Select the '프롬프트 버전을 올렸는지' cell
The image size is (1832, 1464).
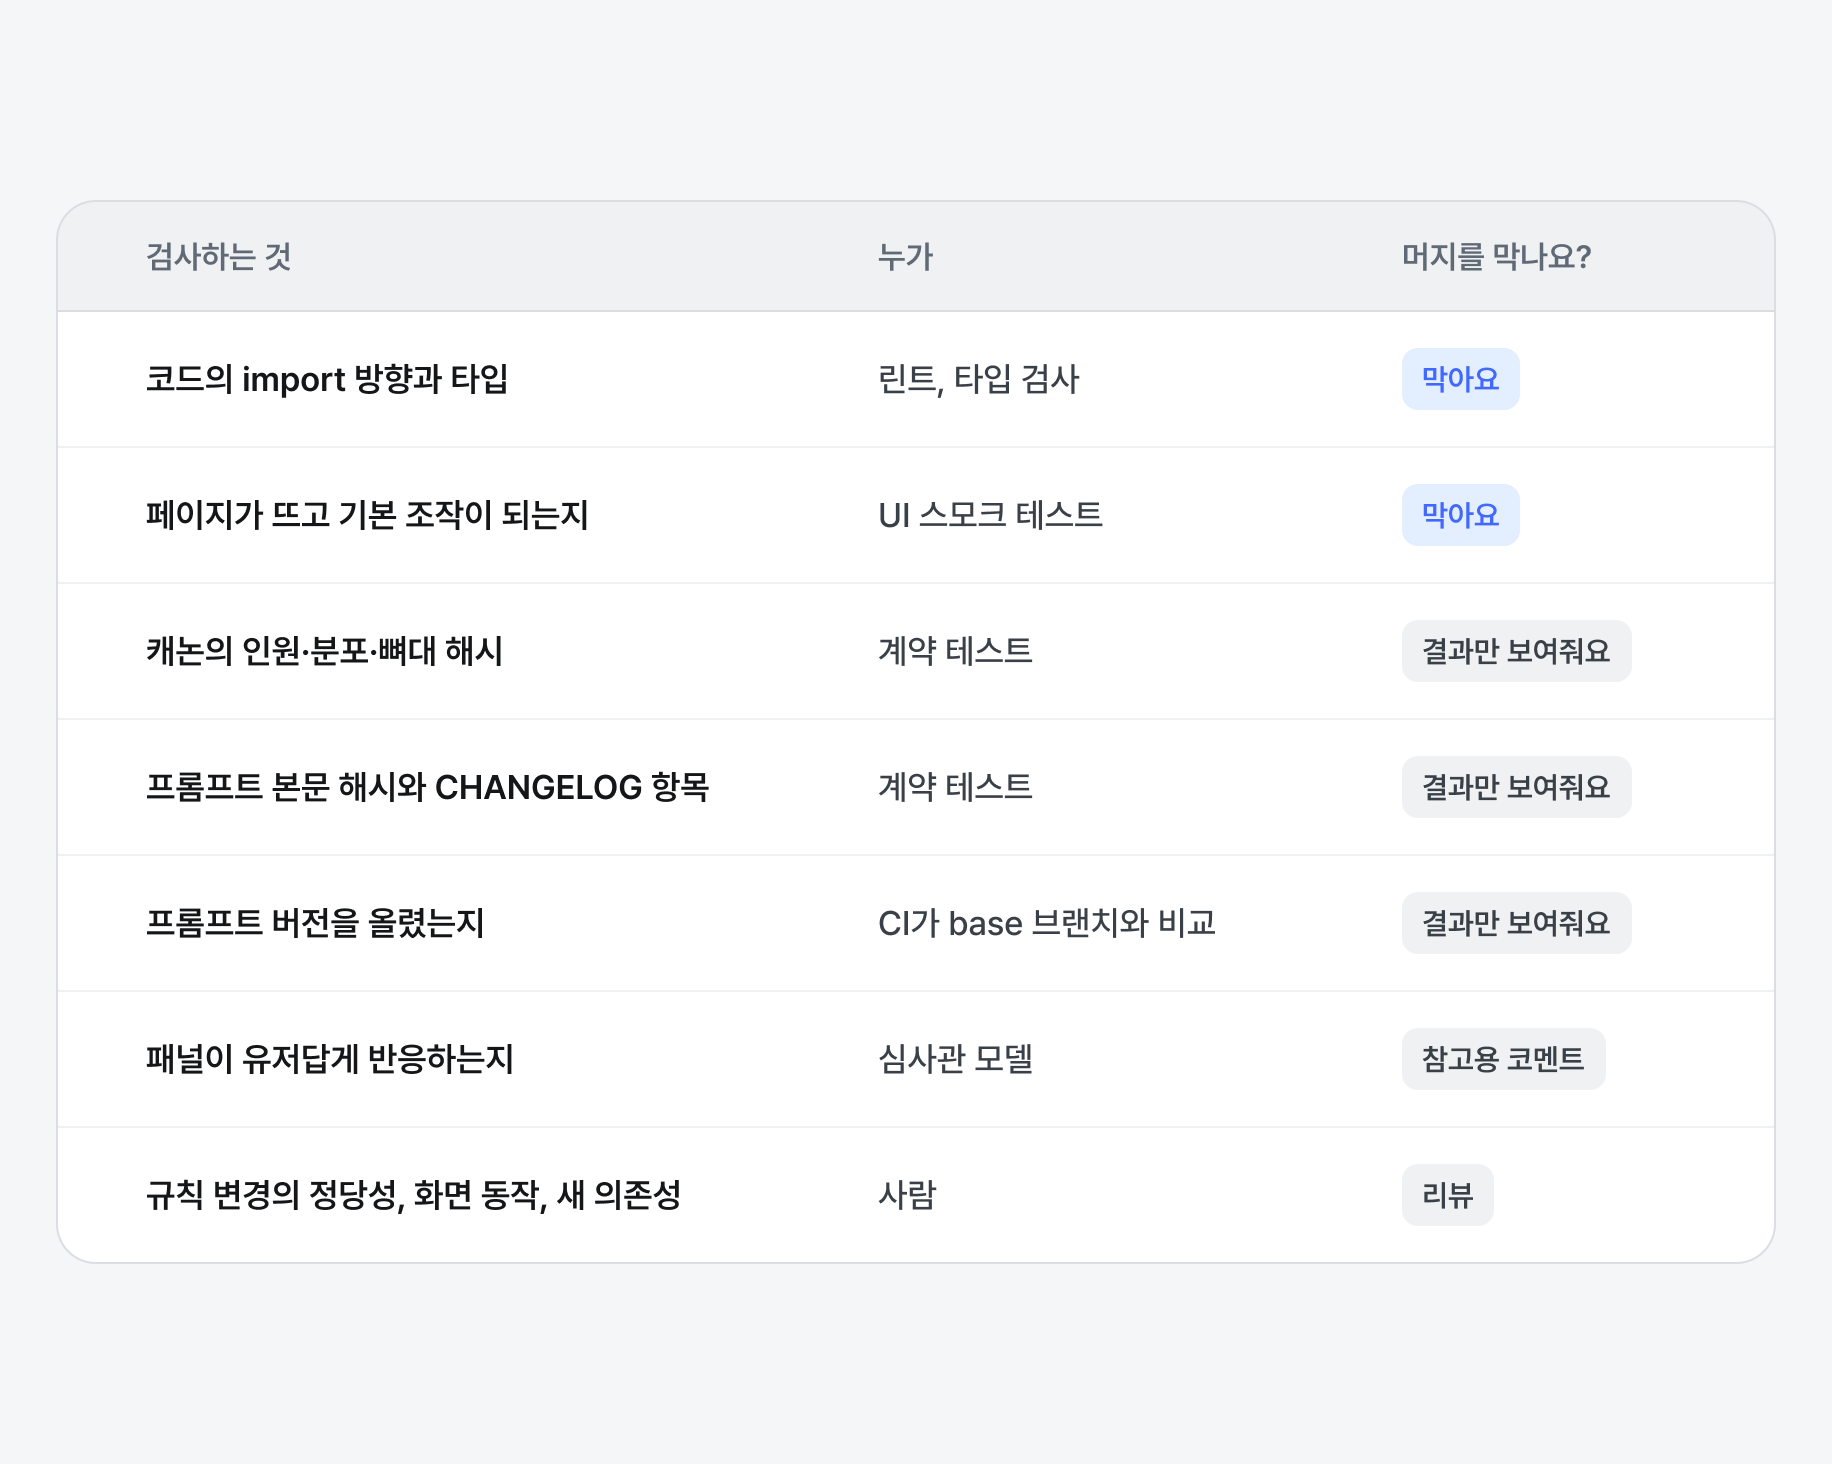(x=315, y=923)
